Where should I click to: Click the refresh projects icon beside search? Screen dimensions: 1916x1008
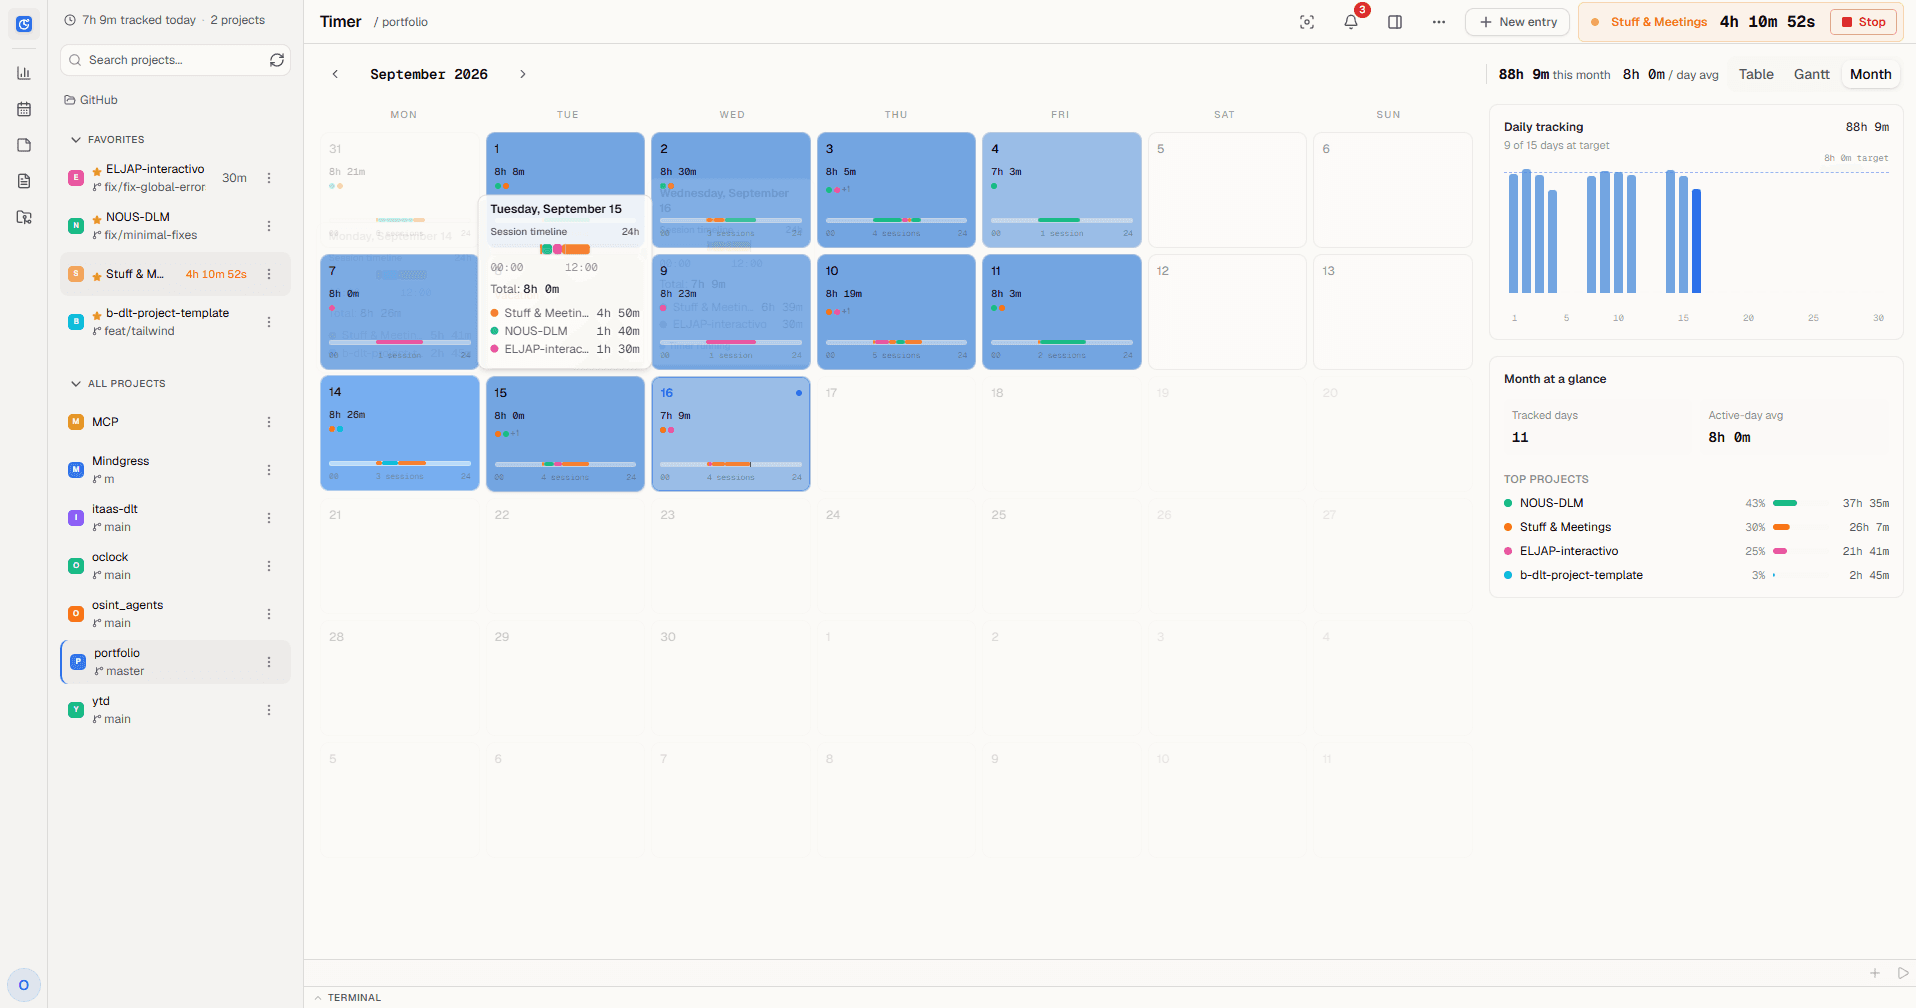277,60
